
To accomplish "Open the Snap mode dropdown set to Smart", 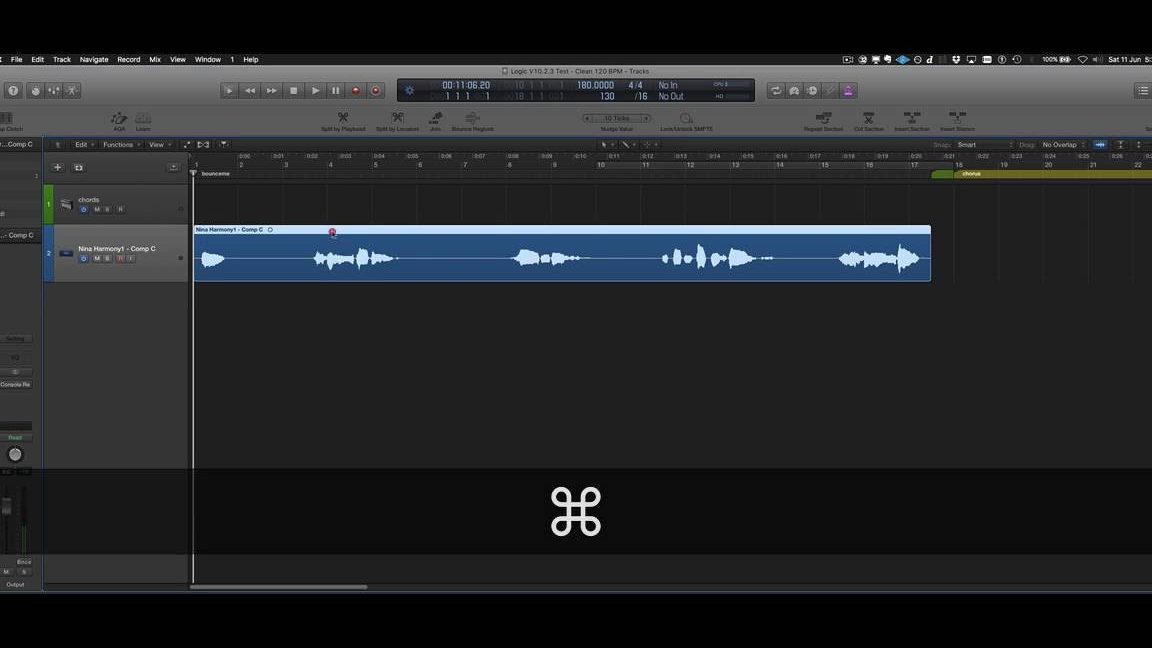I will click(968, 144).
